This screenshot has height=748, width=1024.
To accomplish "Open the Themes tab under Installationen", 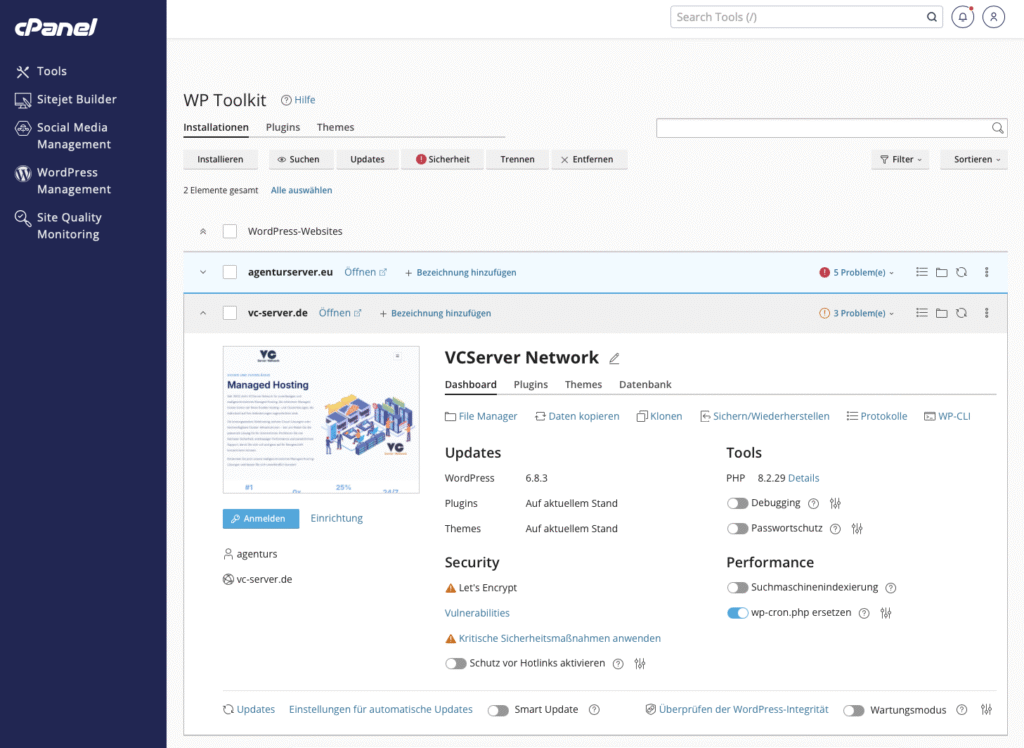I will (335, 127).
